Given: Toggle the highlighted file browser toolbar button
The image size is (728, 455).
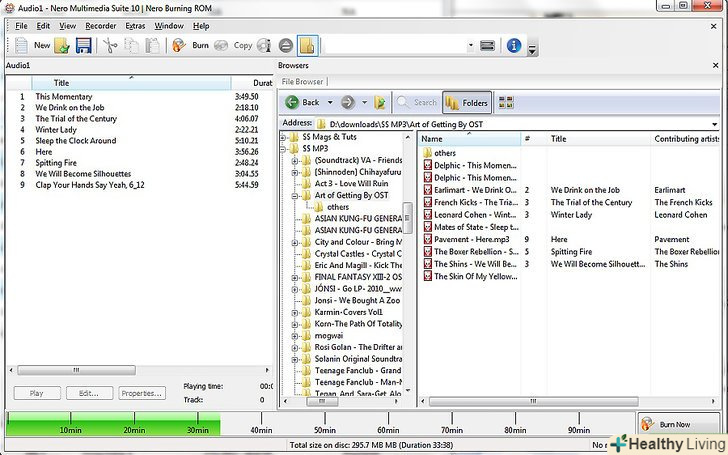Looking at the screenshot, I should click(307, 45).
